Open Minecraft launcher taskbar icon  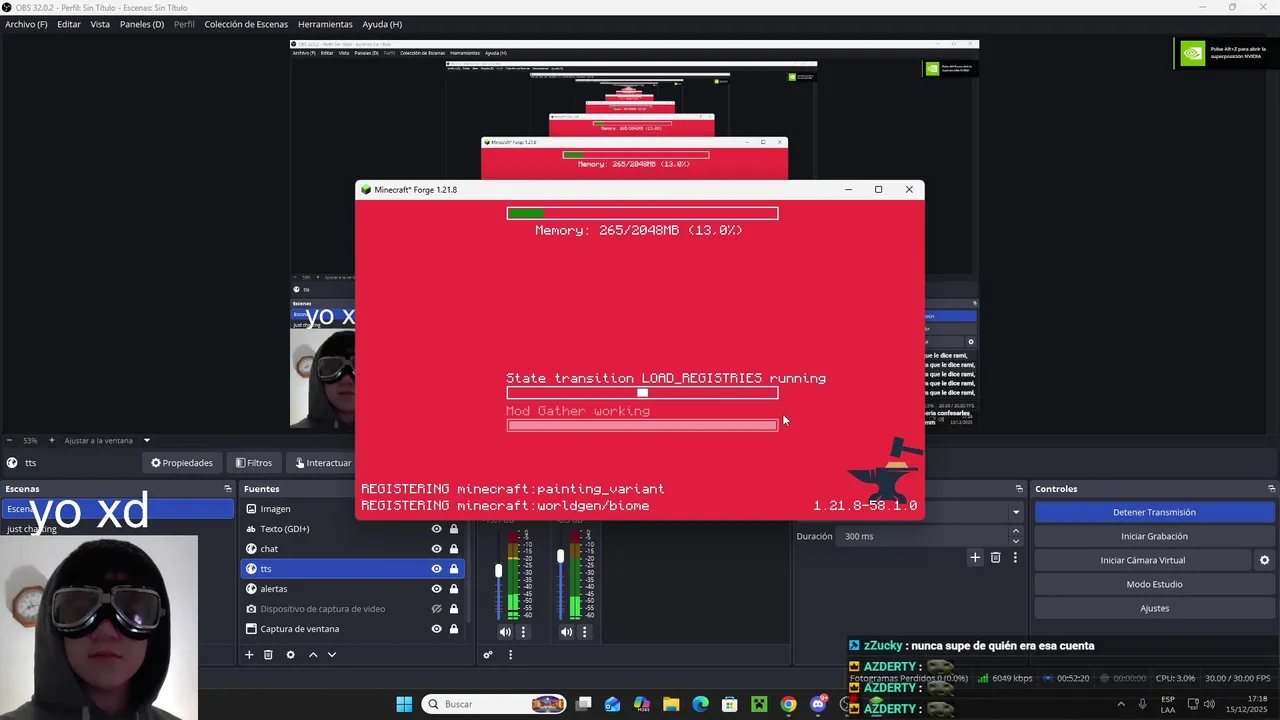coord(759,704)
